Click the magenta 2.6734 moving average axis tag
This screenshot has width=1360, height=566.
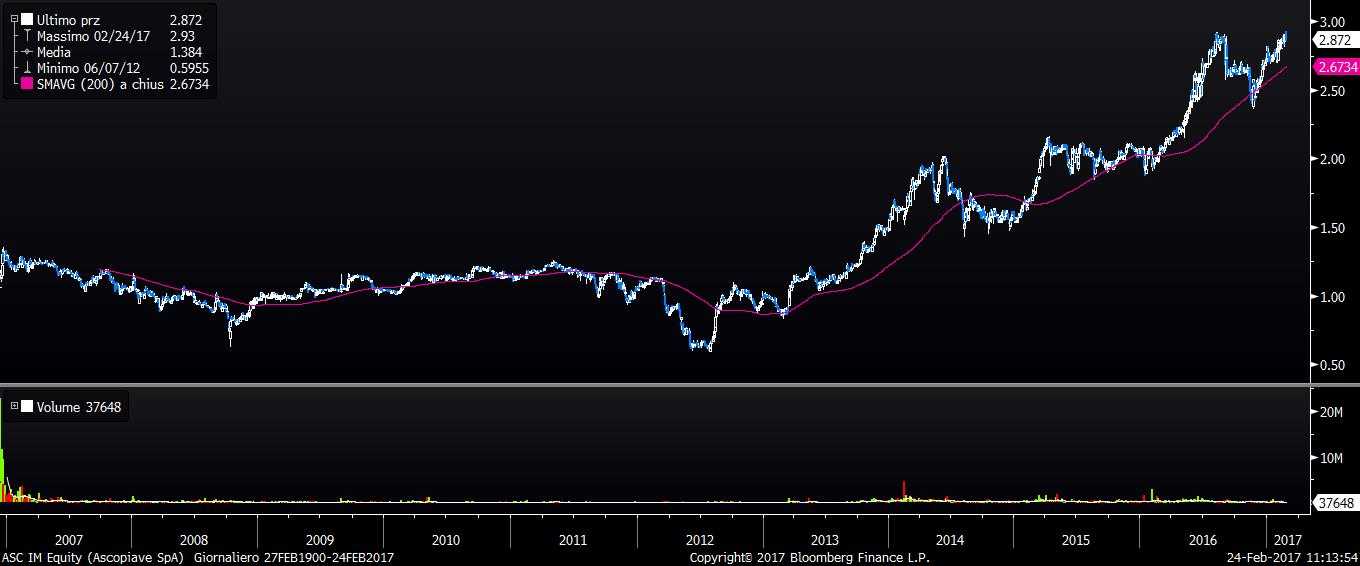click(x=1337, y=67)
